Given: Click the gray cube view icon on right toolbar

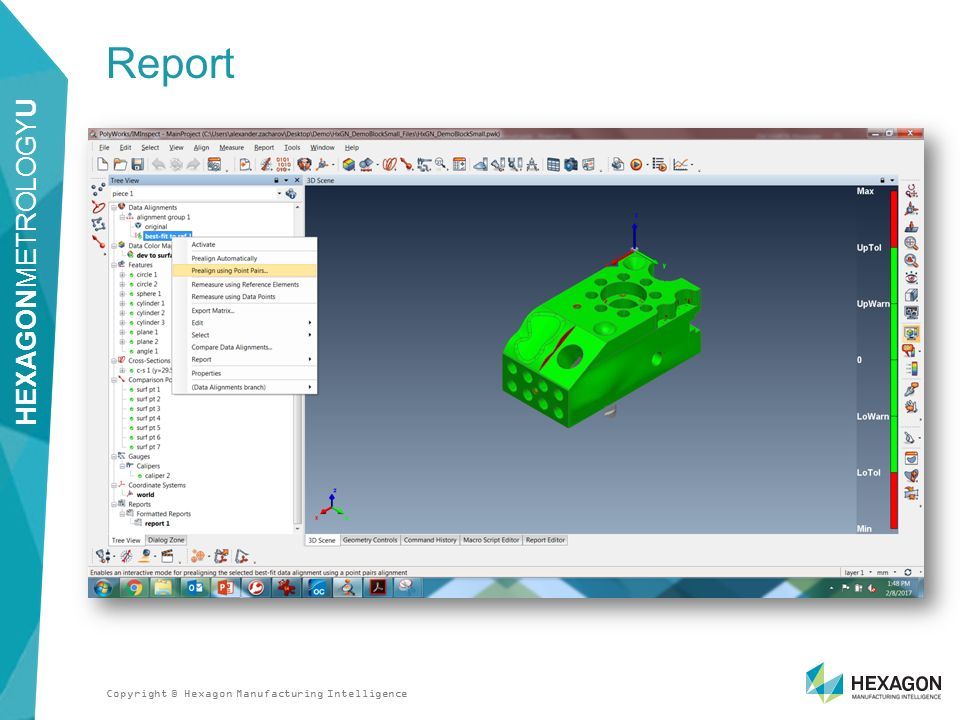Looking at the screenshot, I should point(911,295).
